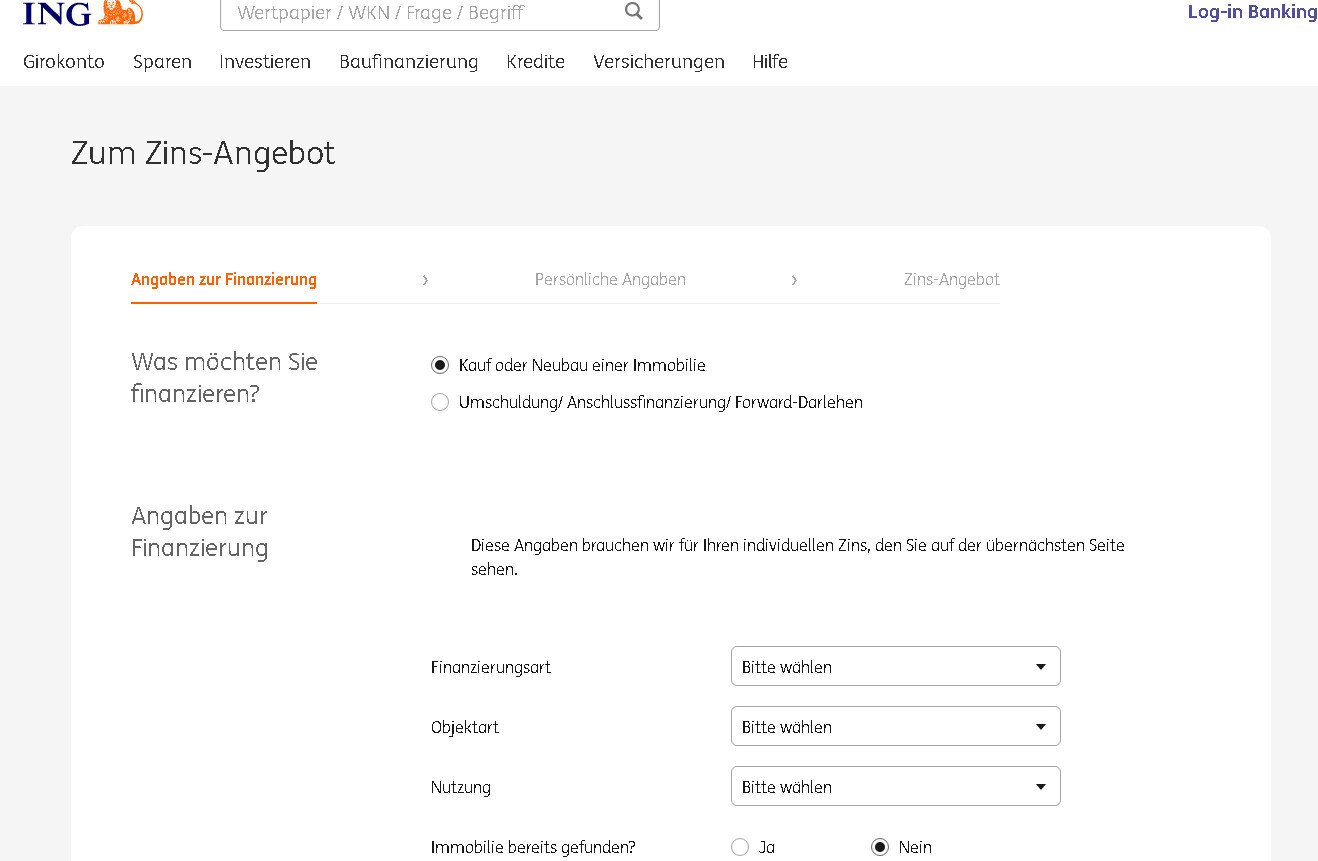This screenshot has width=1318, height=861.
Task: Open the Kredite menu
Action: coord(535,61)
